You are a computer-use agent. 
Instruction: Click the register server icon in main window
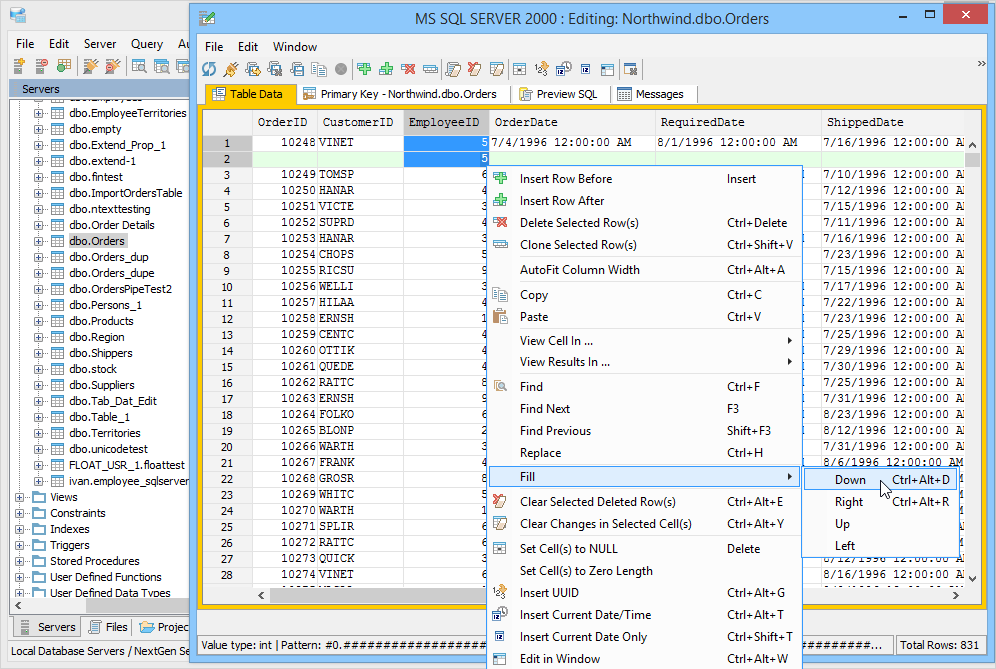[19, 66]
